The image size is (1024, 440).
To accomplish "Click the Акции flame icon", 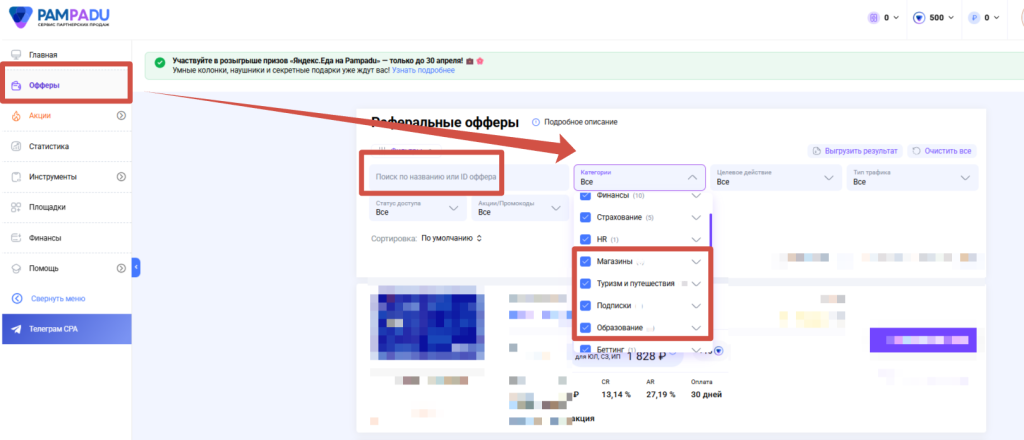I will [x=17, y=116].
